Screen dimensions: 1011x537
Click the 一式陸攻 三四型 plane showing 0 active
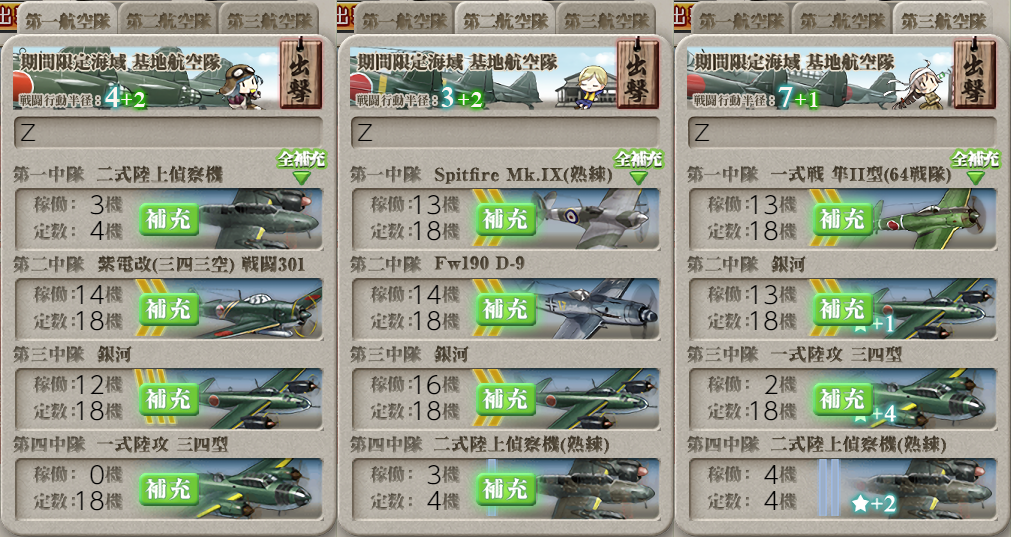259,488
